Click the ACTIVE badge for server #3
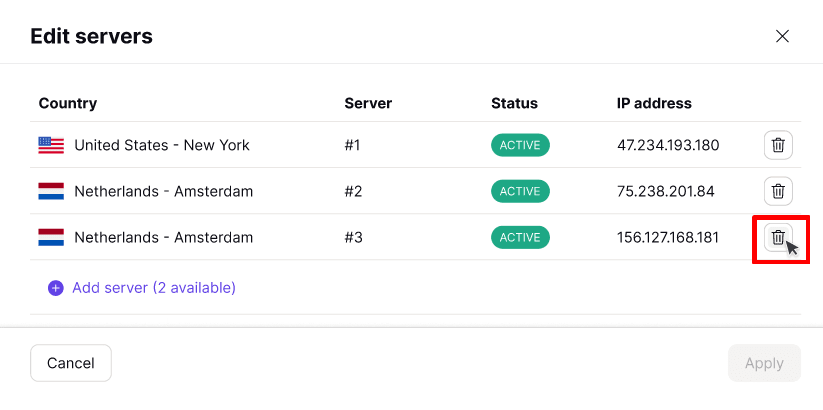The image size is (823, 410). point(520,238)
